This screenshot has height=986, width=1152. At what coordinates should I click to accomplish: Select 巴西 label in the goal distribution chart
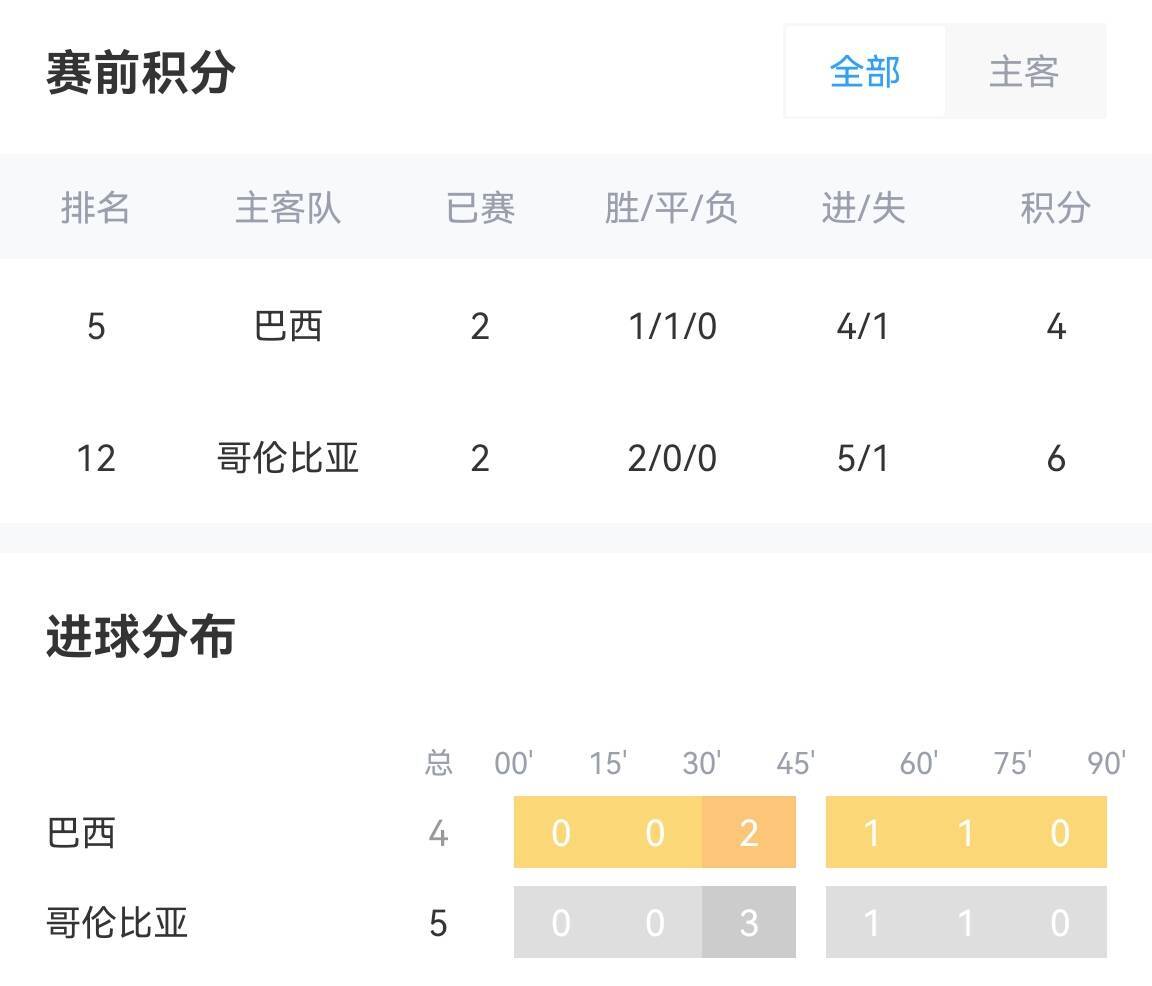pos(81,832)
